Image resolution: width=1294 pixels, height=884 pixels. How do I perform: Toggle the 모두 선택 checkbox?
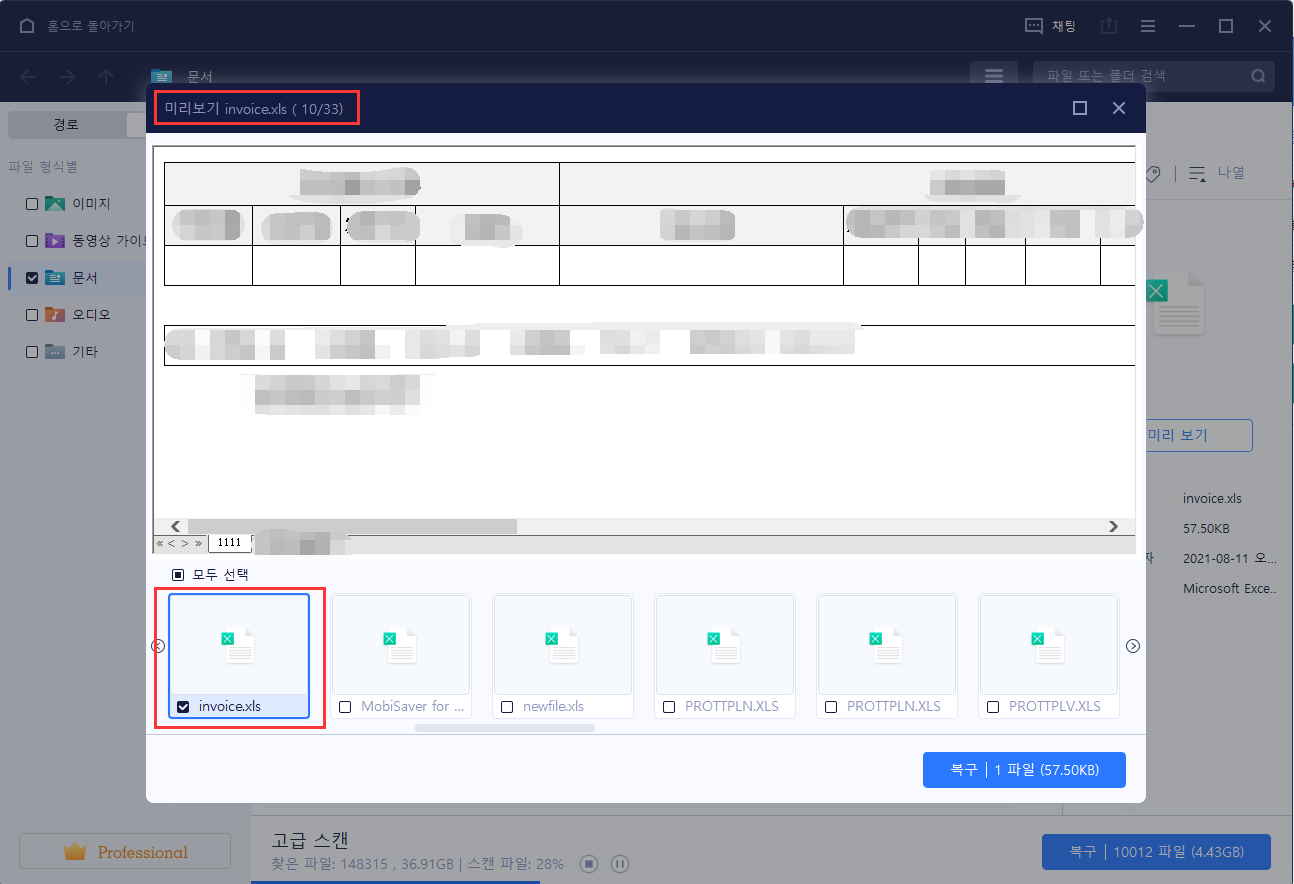[178, 575]
